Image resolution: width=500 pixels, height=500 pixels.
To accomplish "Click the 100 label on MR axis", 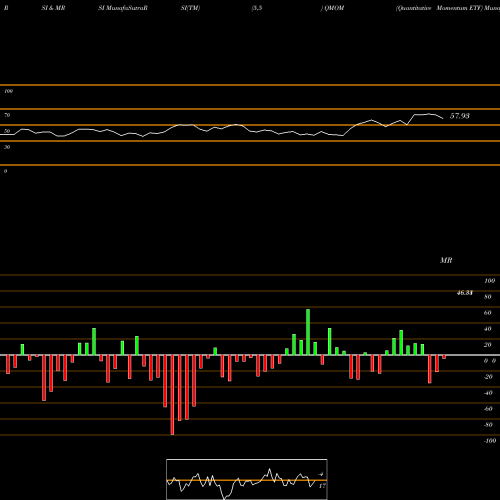I will [x=489, y=281].
